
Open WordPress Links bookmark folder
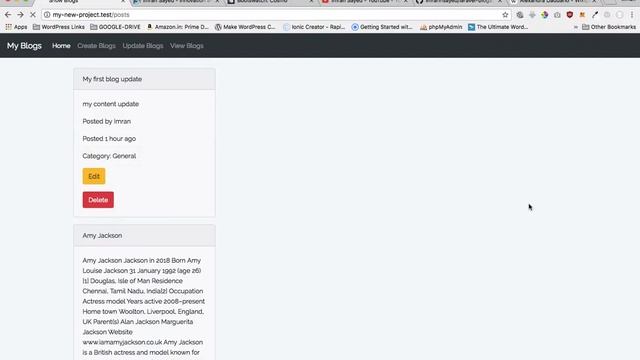(x=58, y=27)
